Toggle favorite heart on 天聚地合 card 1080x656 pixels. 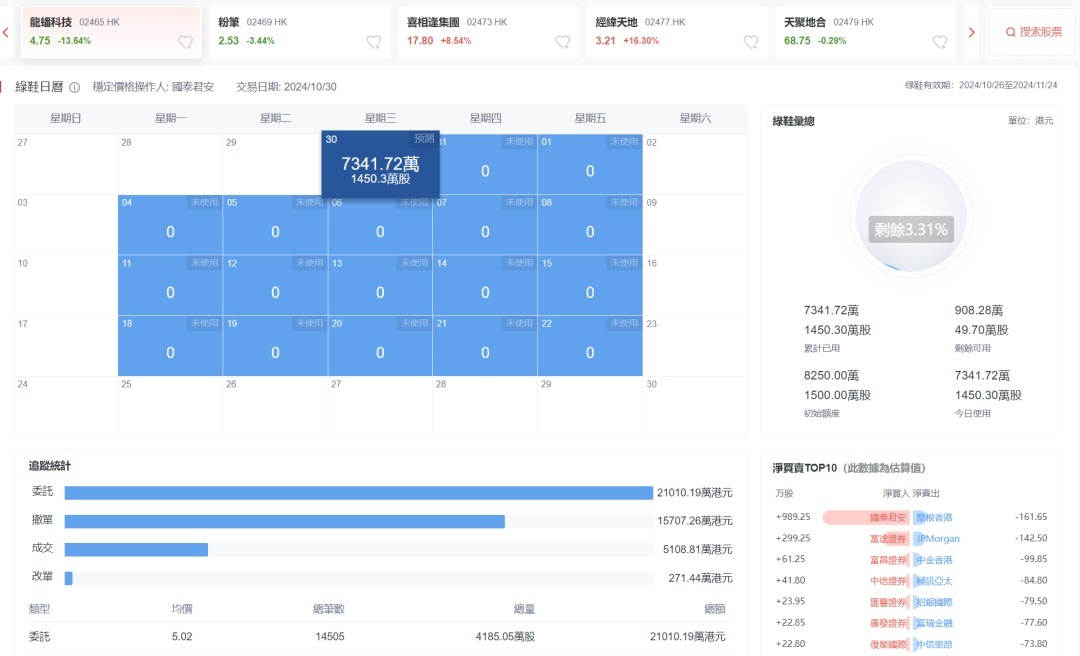(940, 42)
